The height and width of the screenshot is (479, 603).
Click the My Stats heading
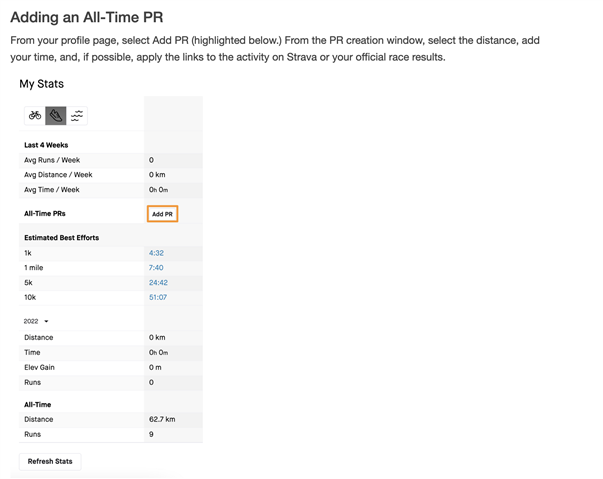coord(42,84)
